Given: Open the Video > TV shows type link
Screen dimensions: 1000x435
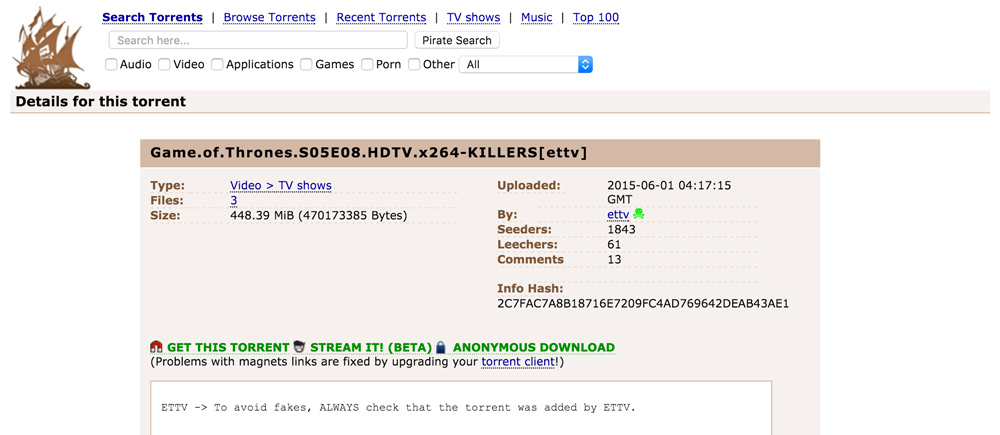Looking at the screenshot, I should click(x=281, y=186).
